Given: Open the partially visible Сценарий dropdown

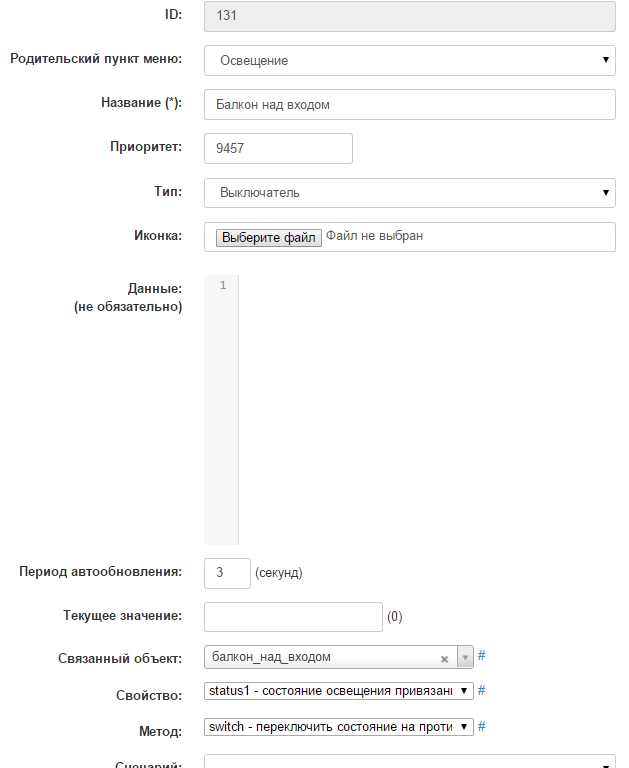Looking at the screenshot, I should click(409, 762).
